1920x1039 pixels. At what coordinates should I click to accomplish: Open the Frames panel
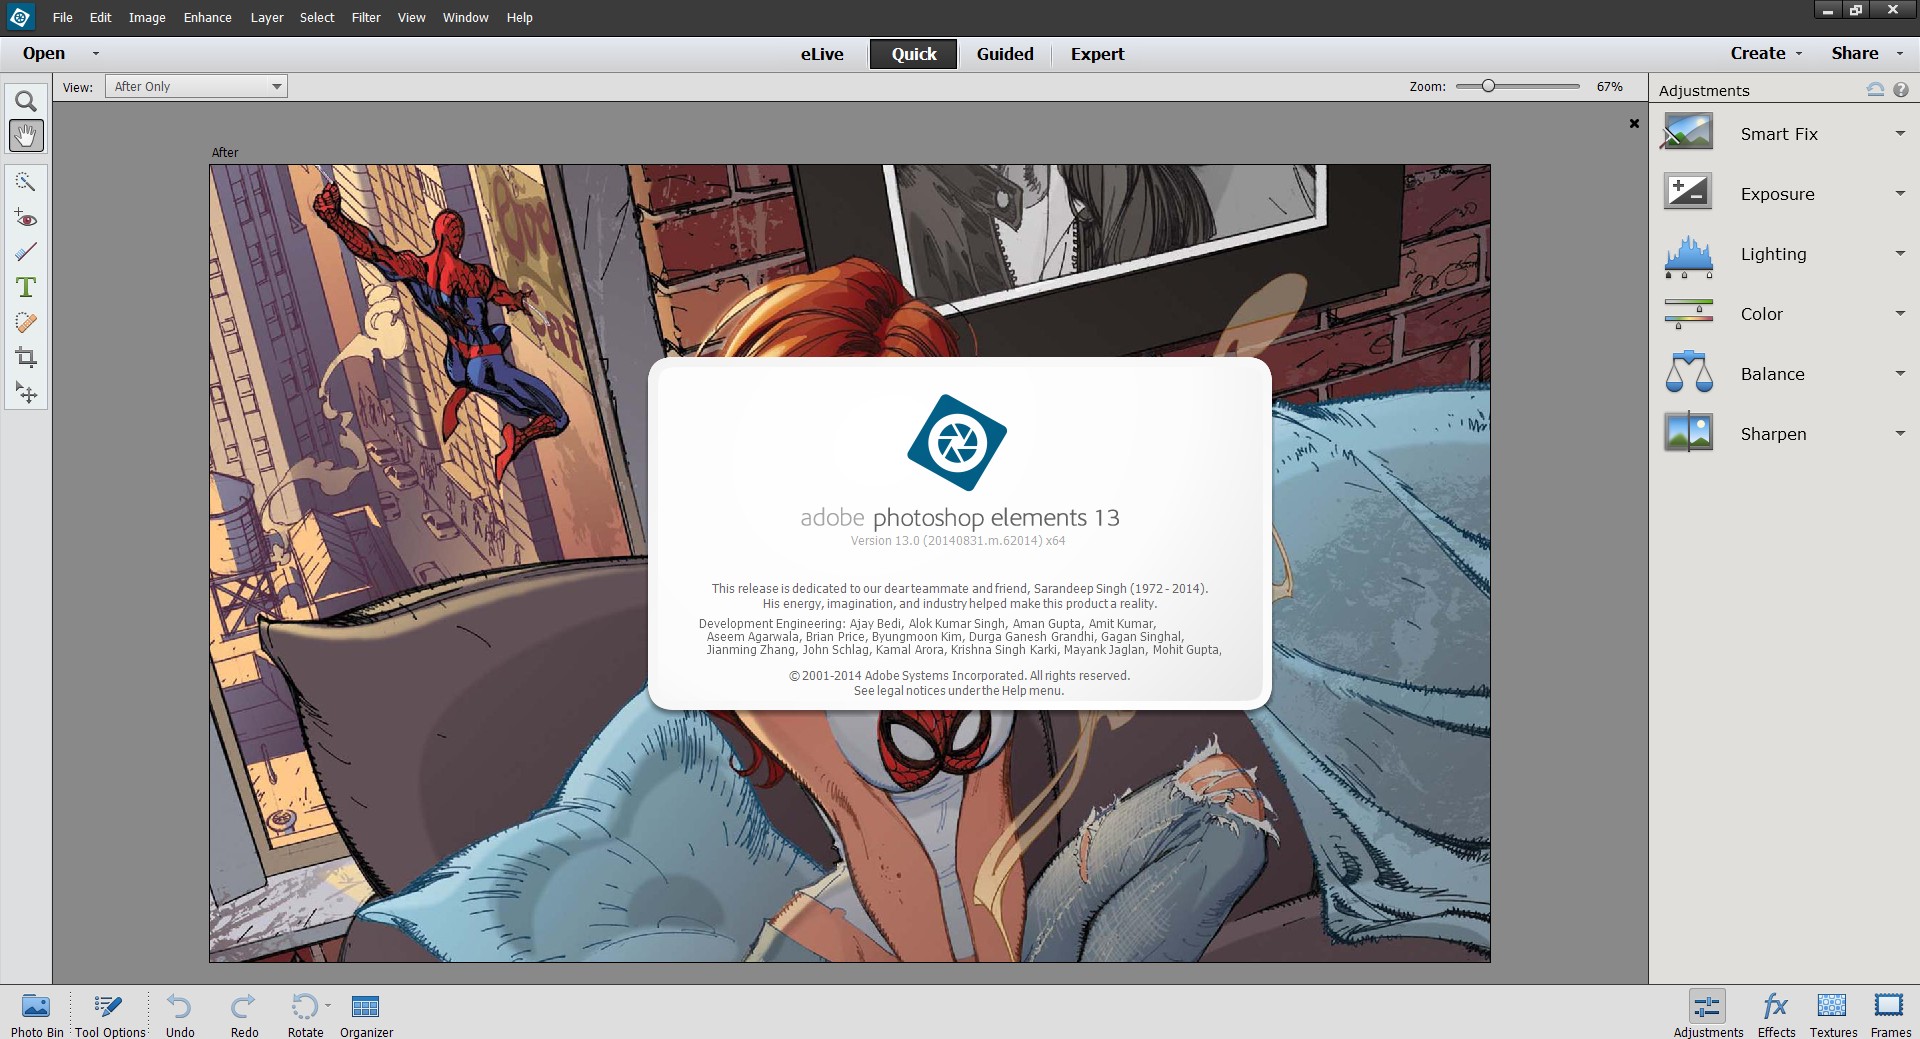1890,1014
